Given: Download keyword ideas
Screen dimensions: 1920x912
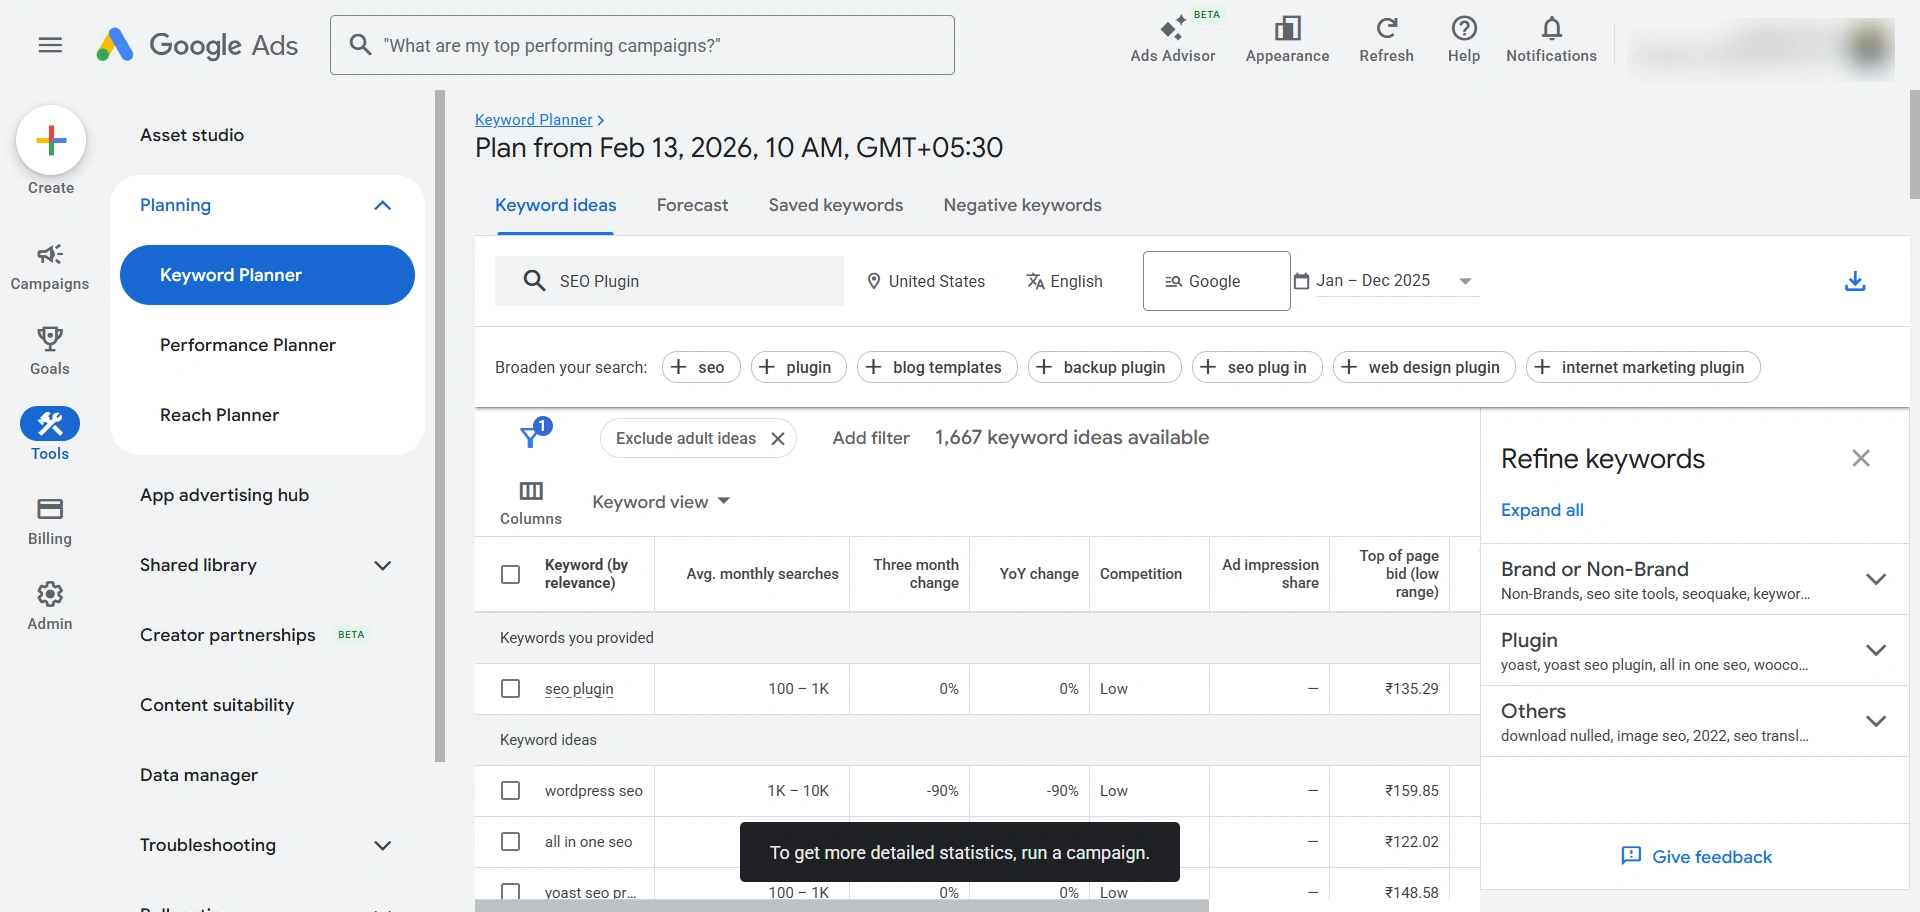Looking at the screenshot, I should click(x=1855, y=281).
